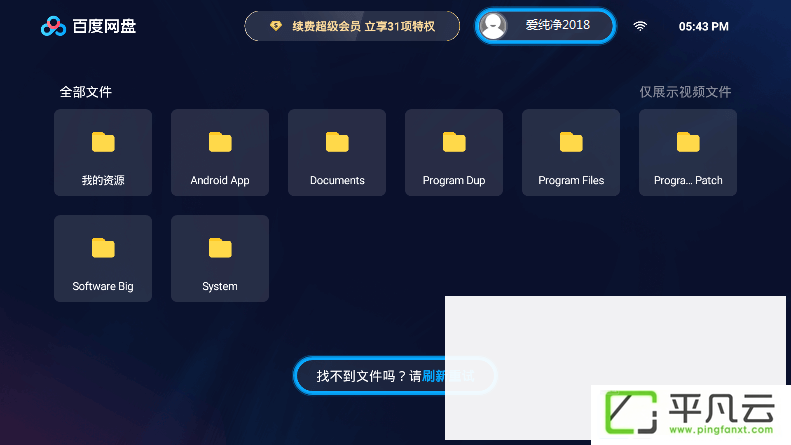Viewport: 791px width, 445px height.
Task: Open the Android App folder
Action: pos(220,152)
